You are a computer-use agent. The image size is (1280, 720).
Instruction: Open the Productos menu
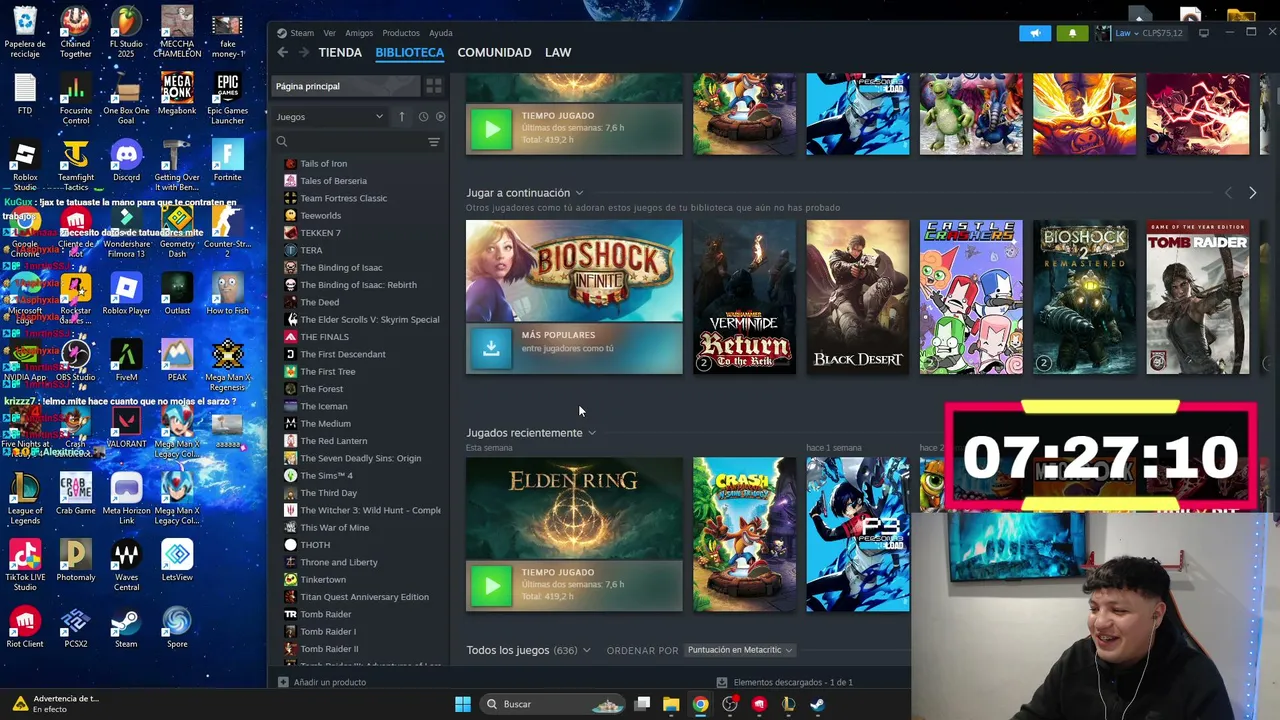(x=401, y=33)
